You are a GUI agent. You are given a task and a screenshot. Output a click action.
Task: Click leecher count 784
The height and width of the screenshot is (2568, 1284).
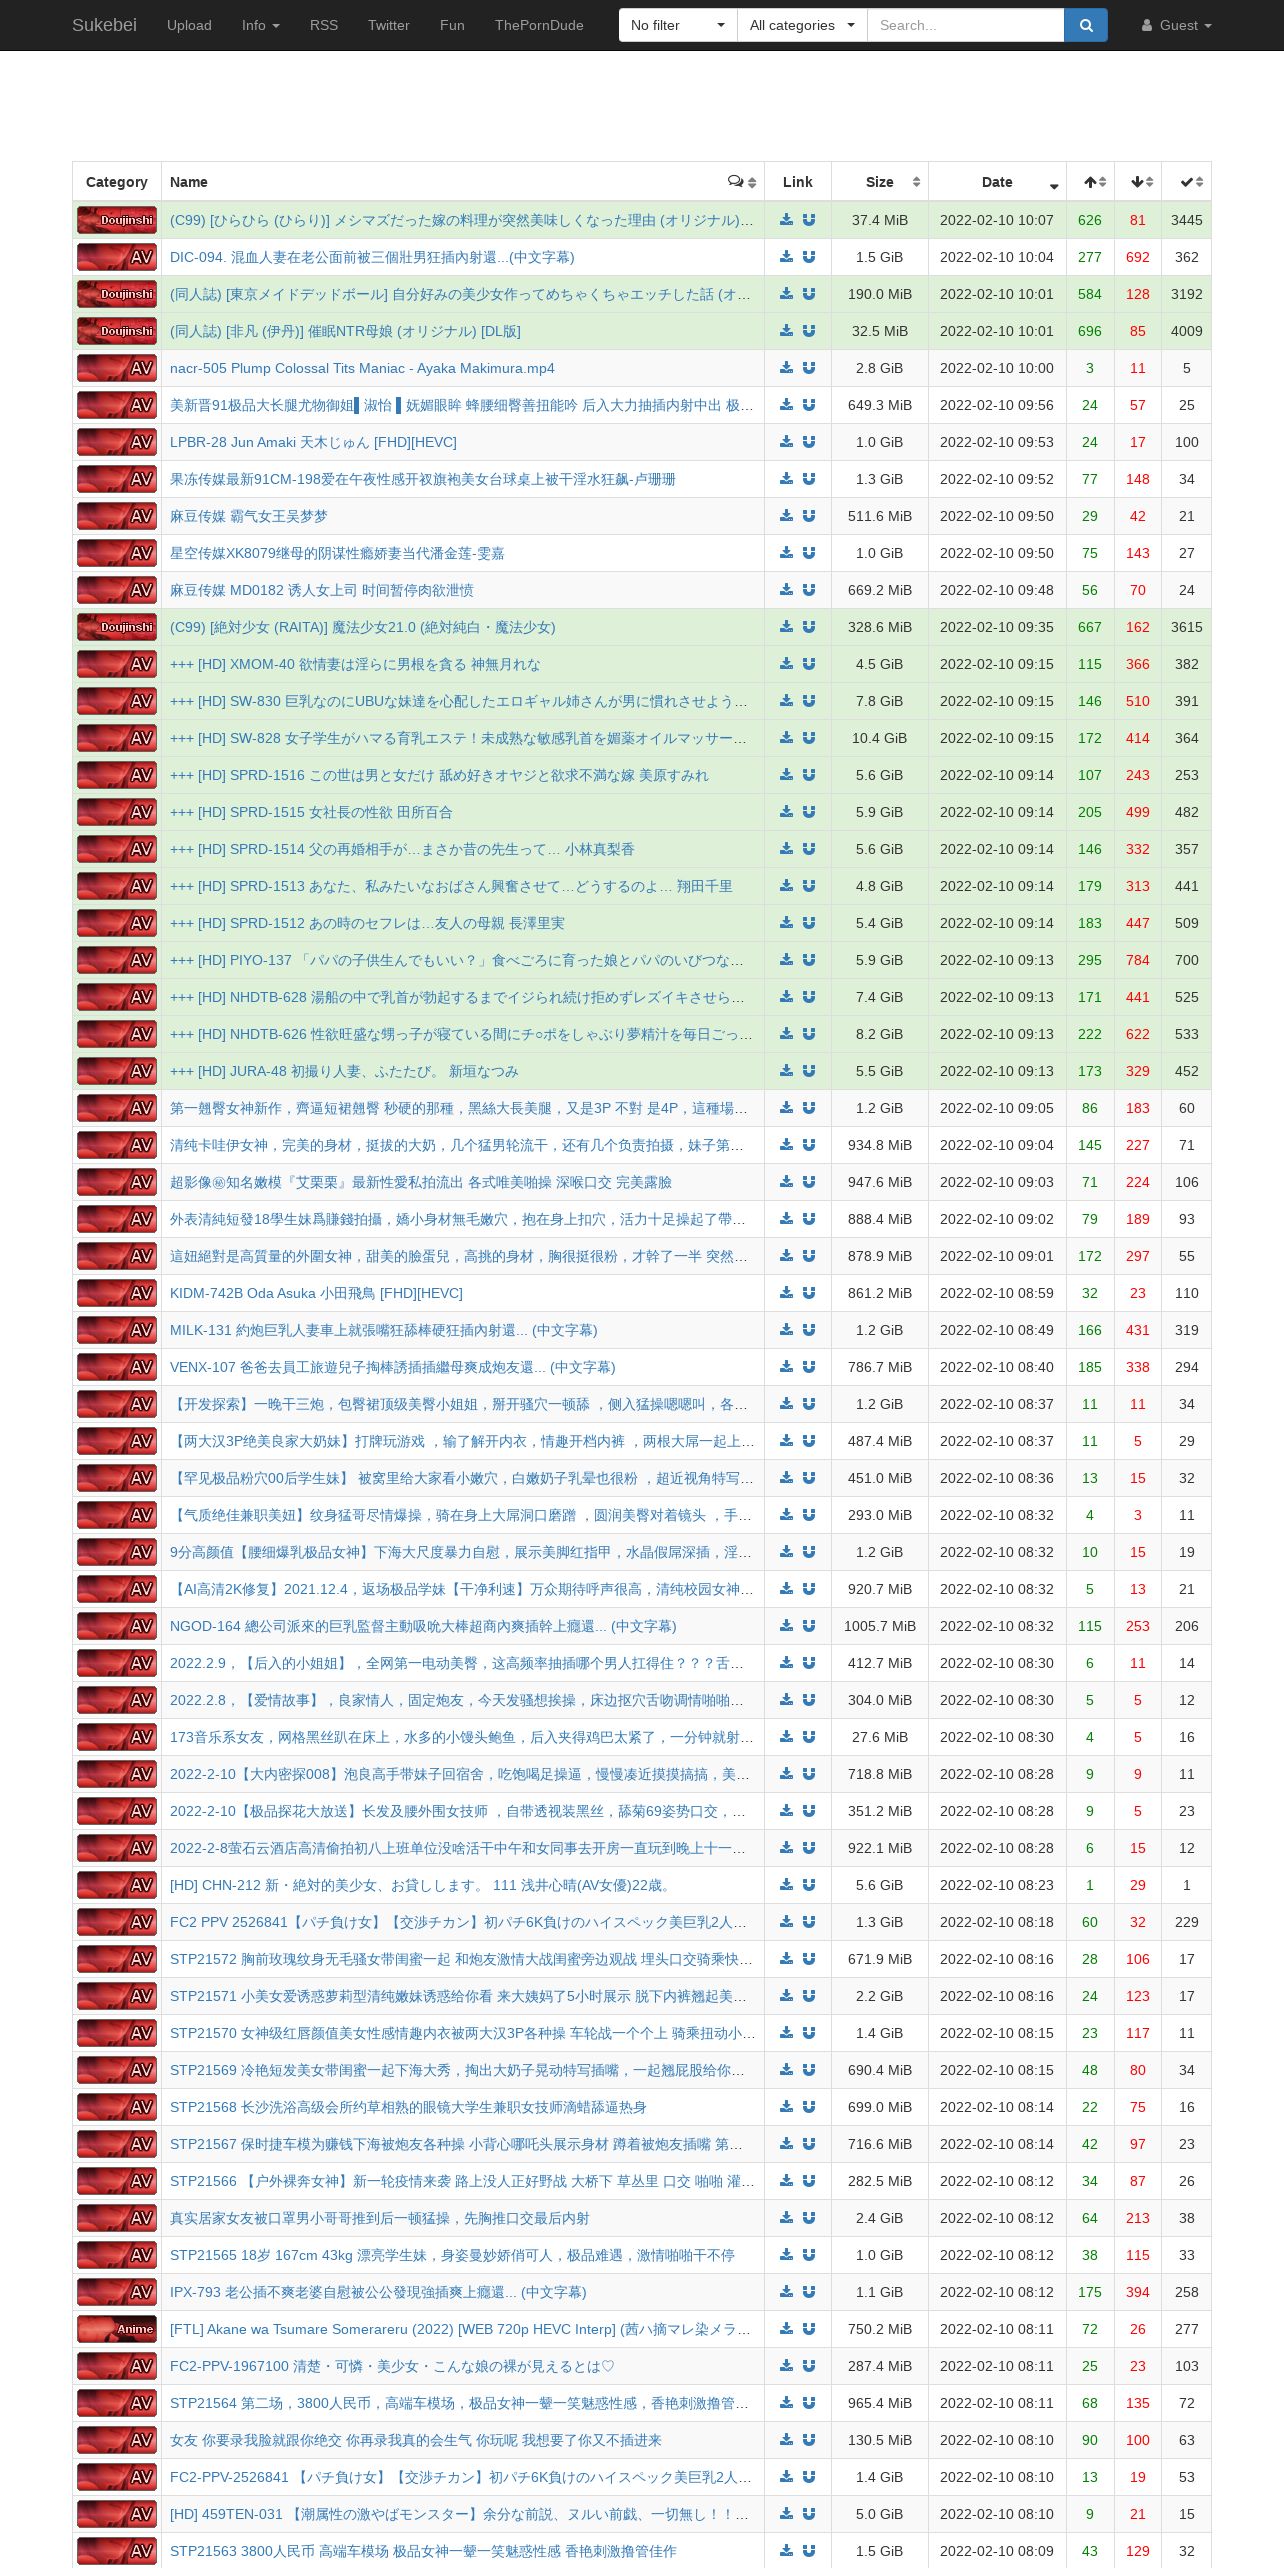1138,960
